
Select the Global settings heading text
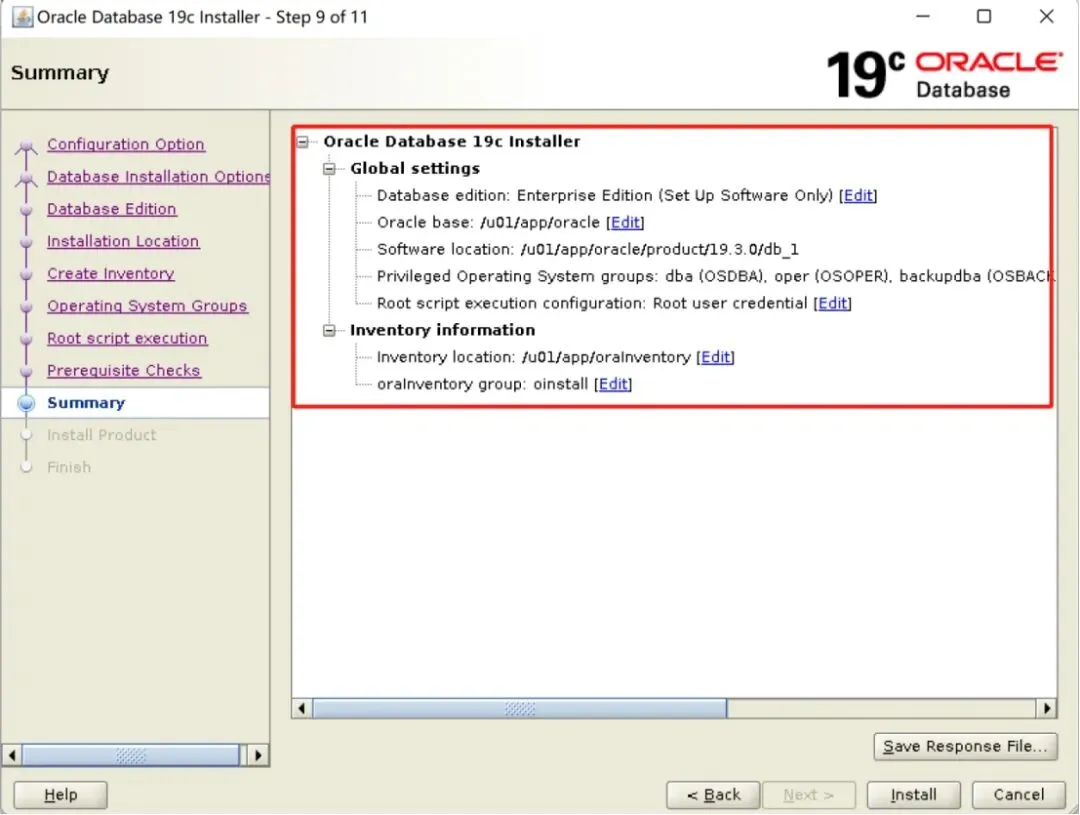click(415, 169)
